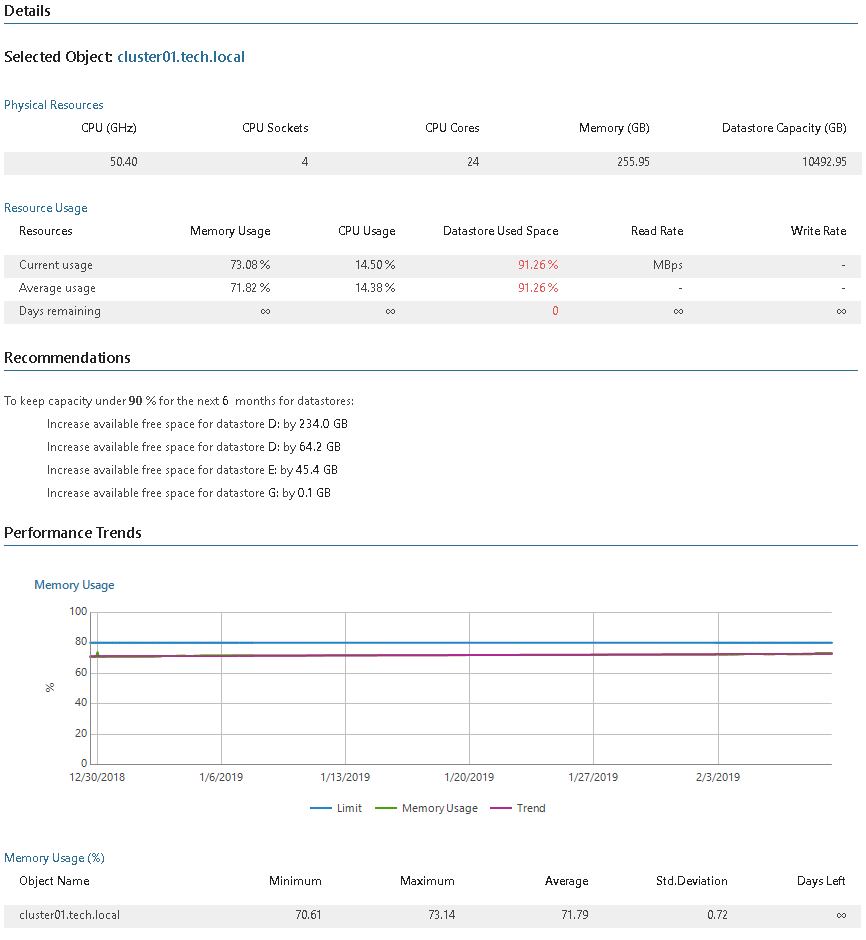This screenshot has height=940, width=866.
Task: Select the datastore D recommendation of 234.0 GB
Action: pos(197,424)
